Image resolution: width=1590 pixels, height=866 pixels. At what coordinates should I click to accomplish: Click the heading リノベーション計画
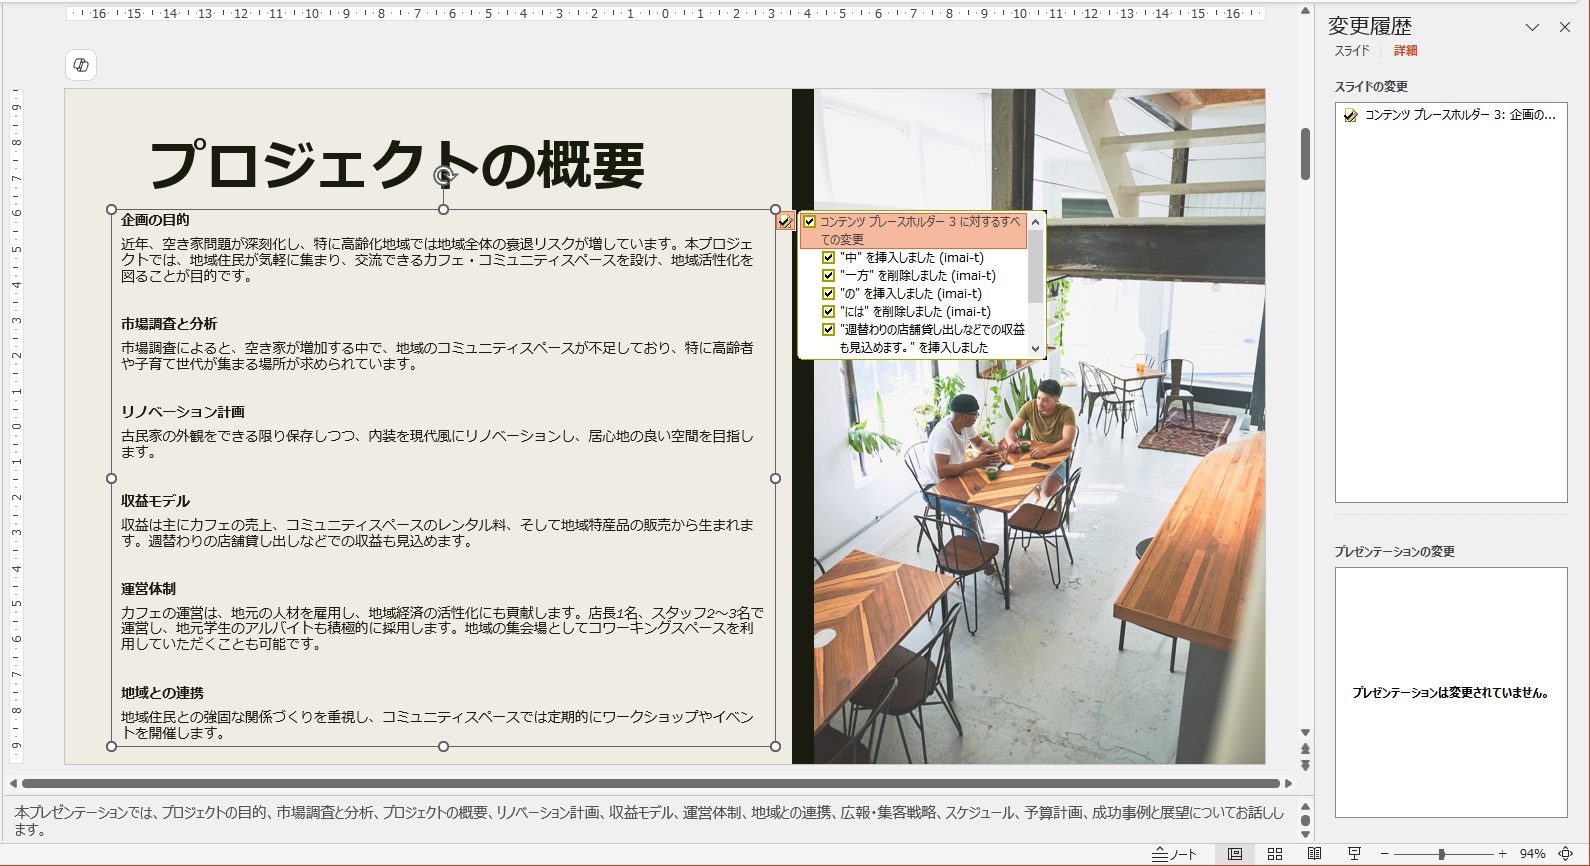click(x=183, y=412)
